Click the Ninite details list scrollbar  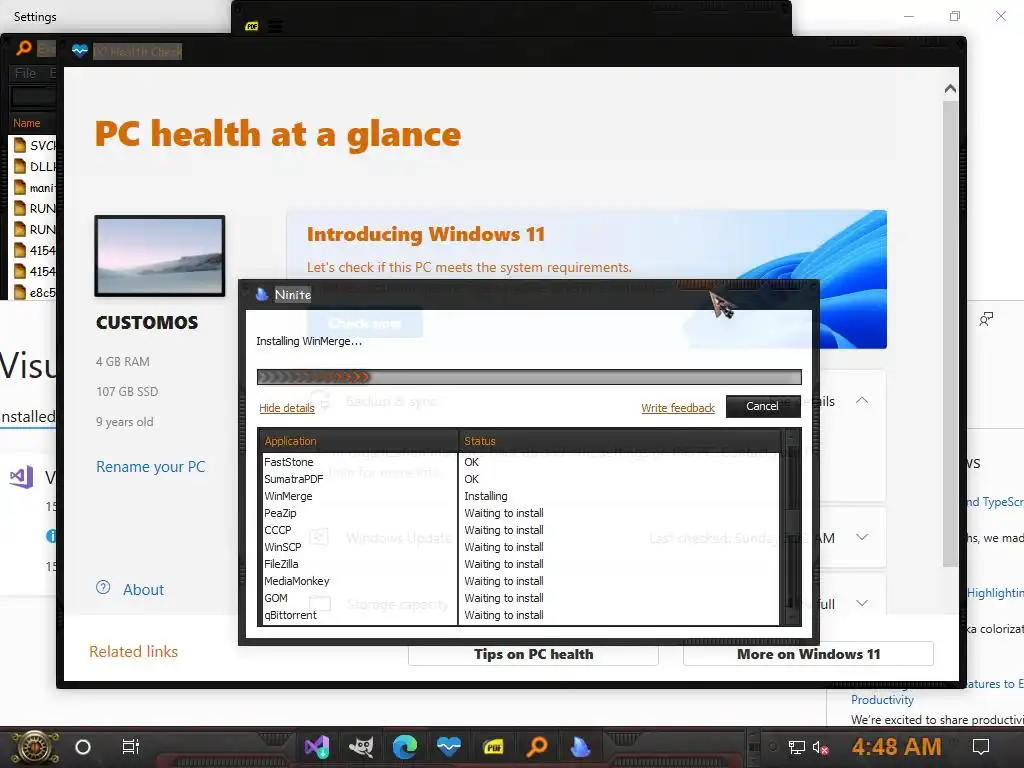coord(793,528)
